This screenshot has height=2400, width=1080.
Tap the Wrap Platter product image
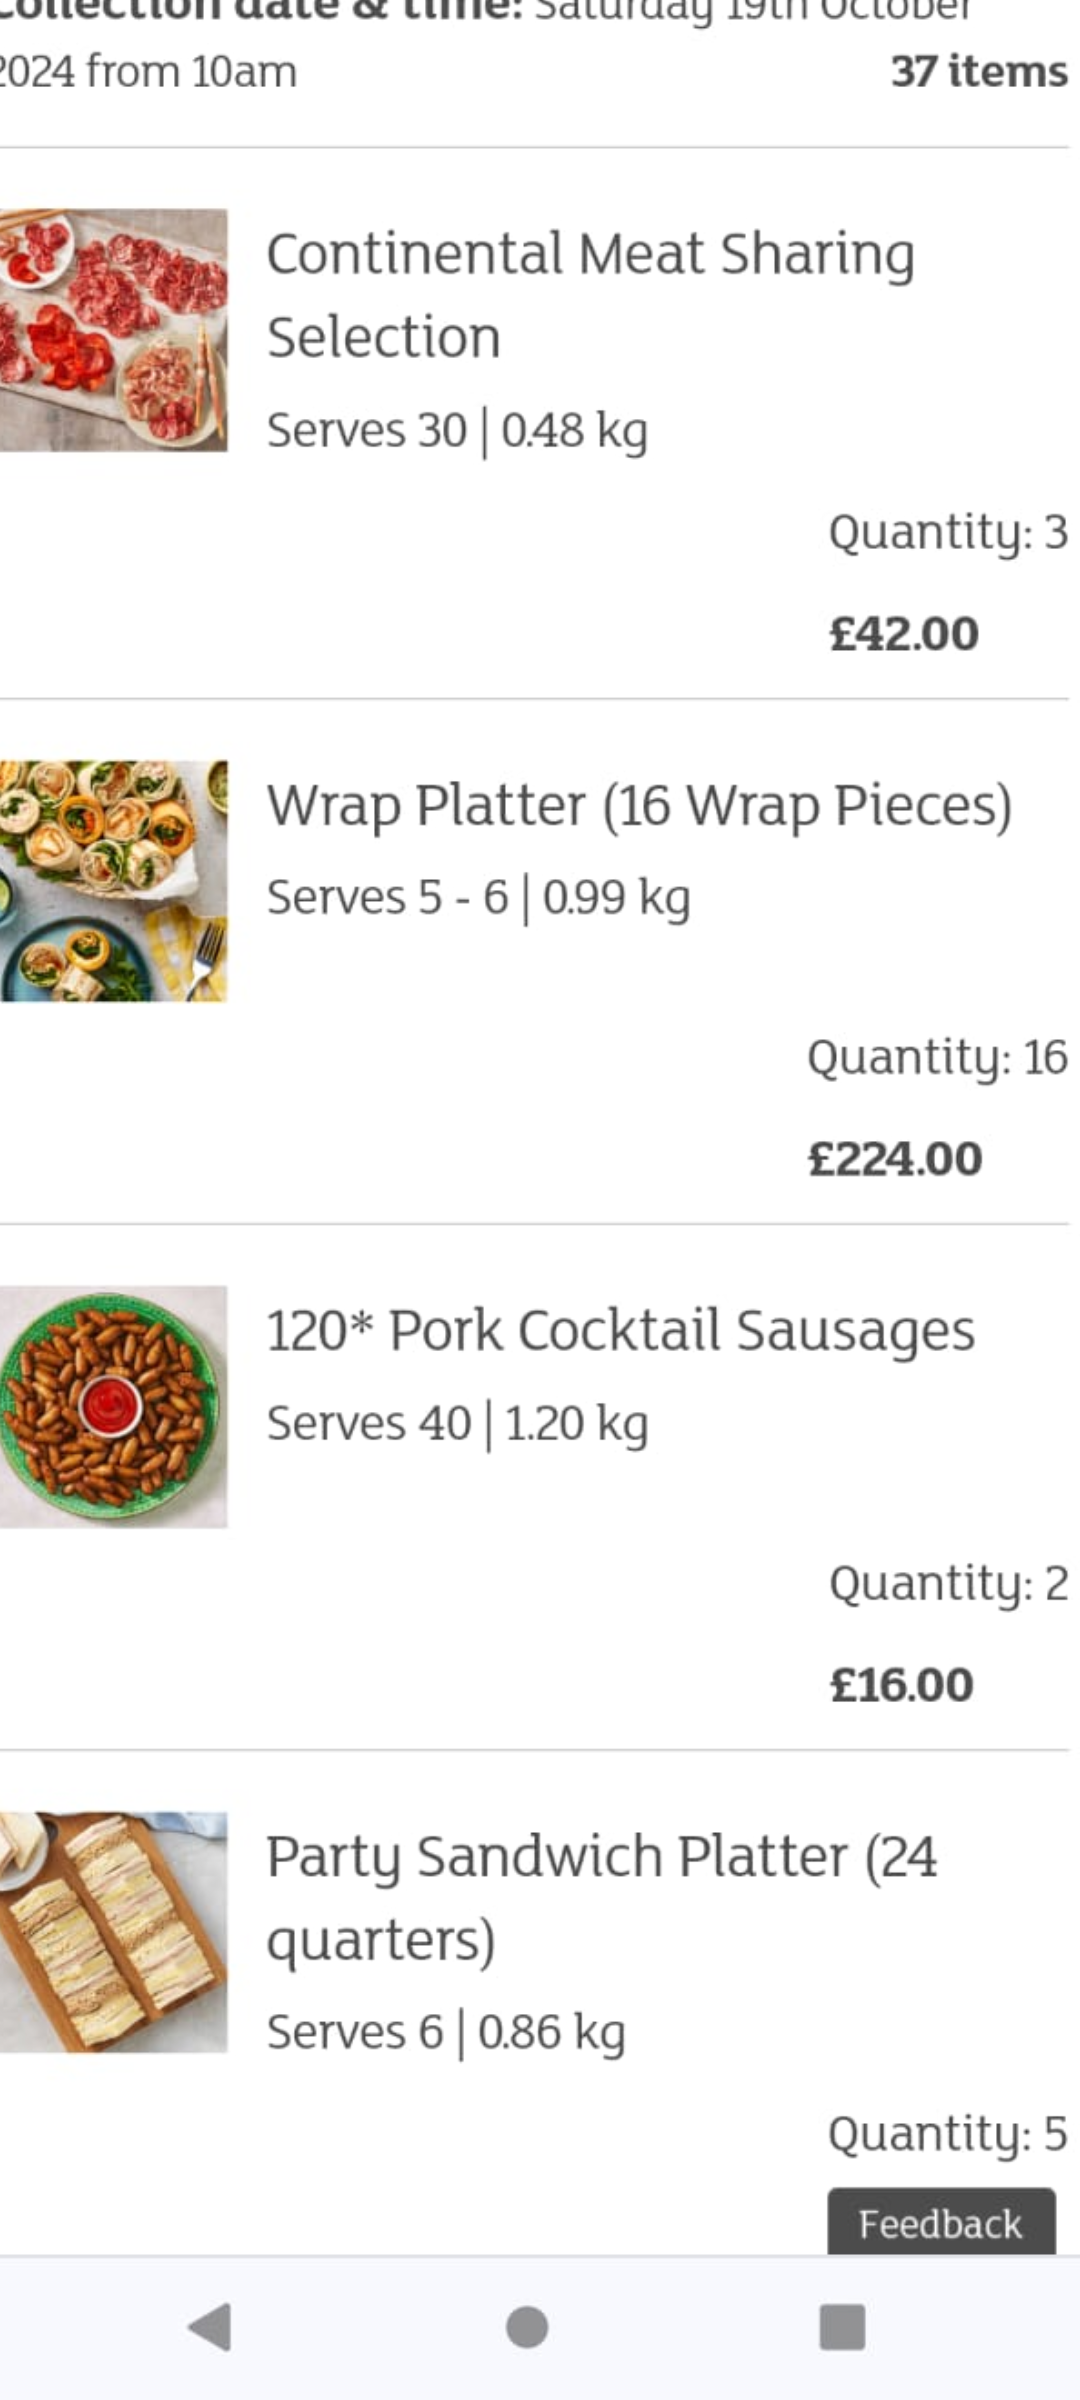(113, 881)
